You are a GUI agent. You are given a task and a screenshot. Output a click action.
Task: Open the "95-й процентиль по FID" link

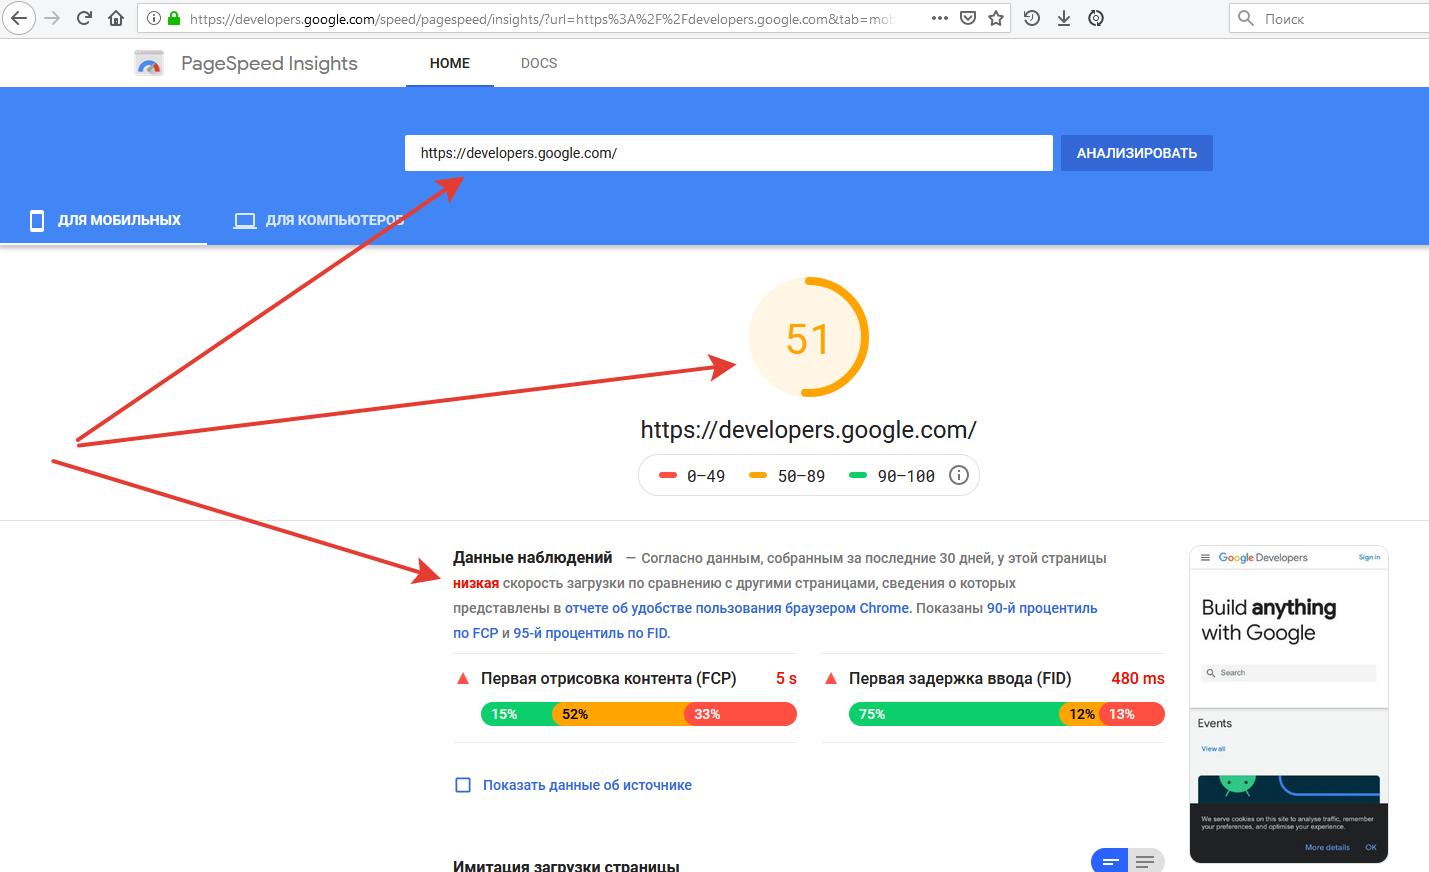[x=592, y=633]
